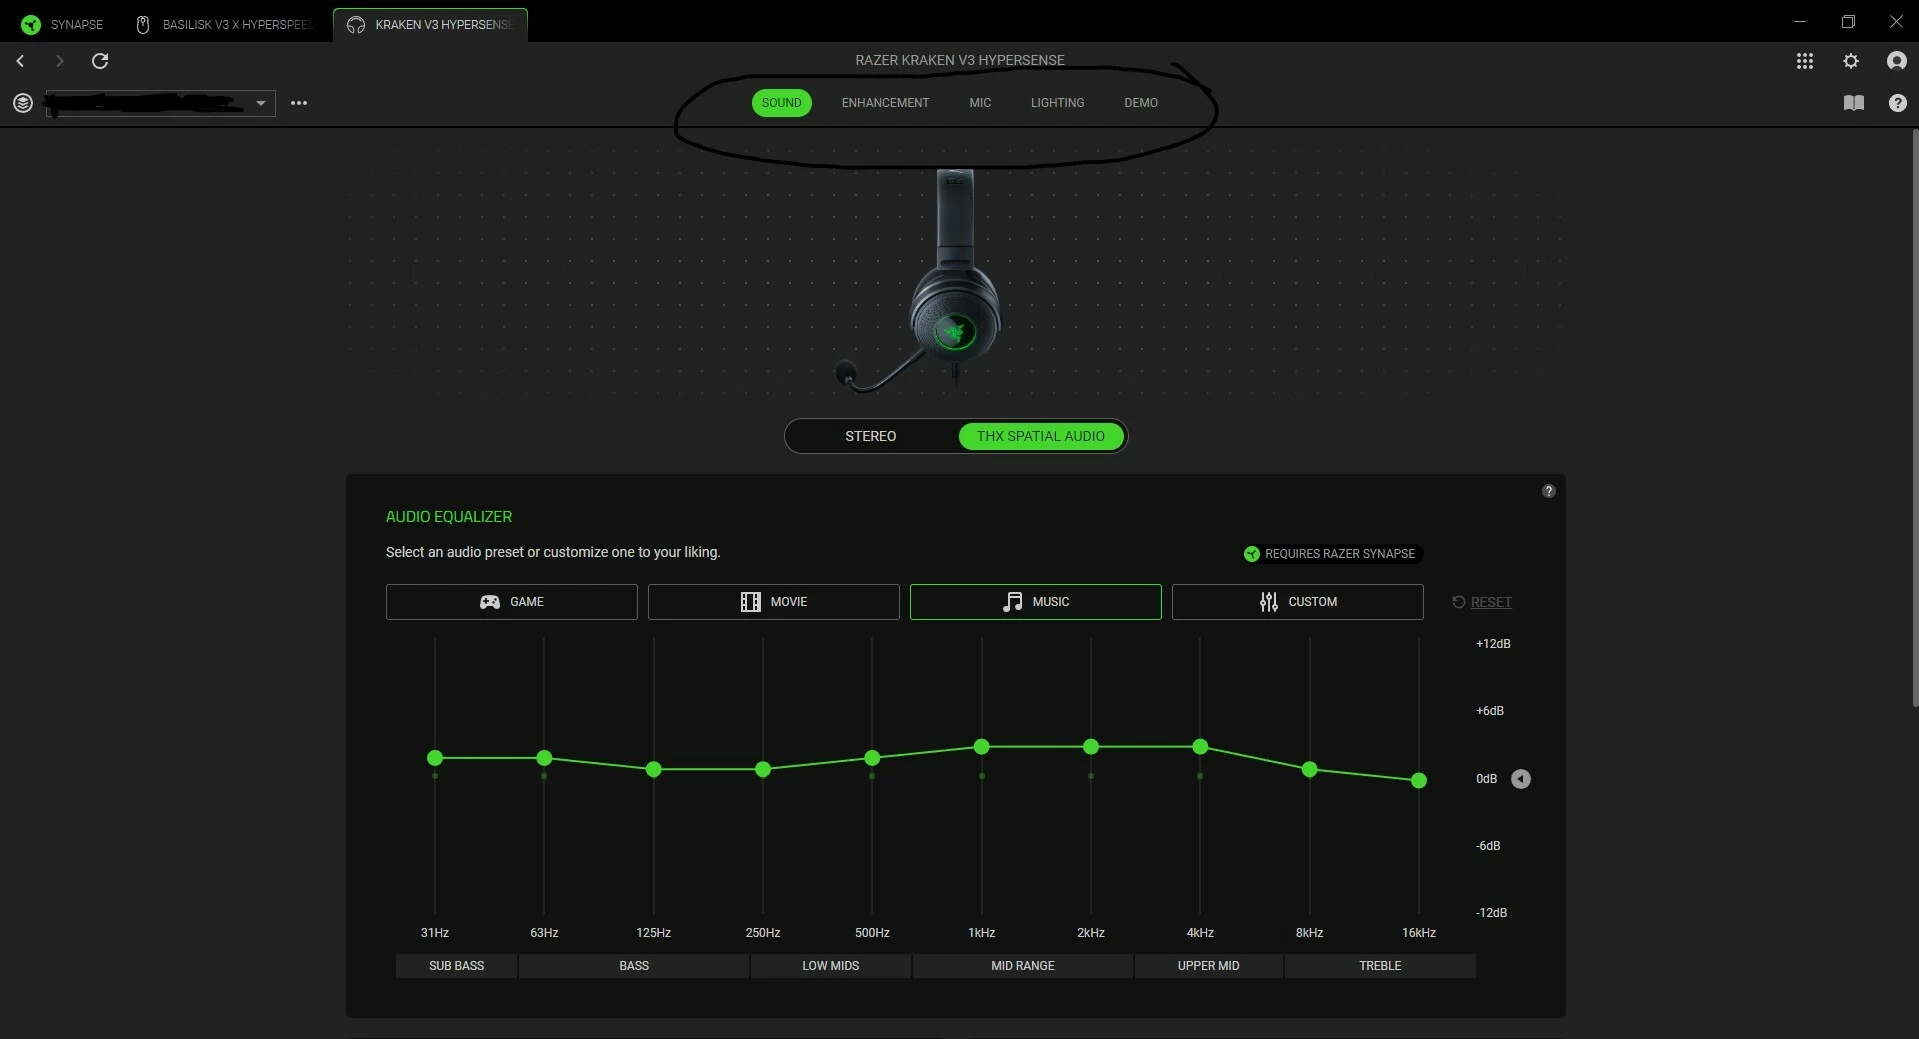Go forward with the right arrow
This screenshot has width=1919, height=1039.
(59, 61)
